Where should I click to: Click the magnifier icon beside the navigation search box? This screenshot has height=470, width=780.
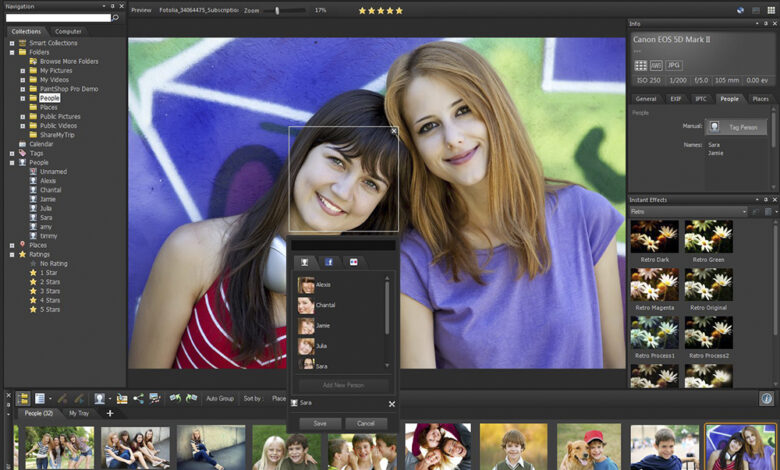coord(115,18)
